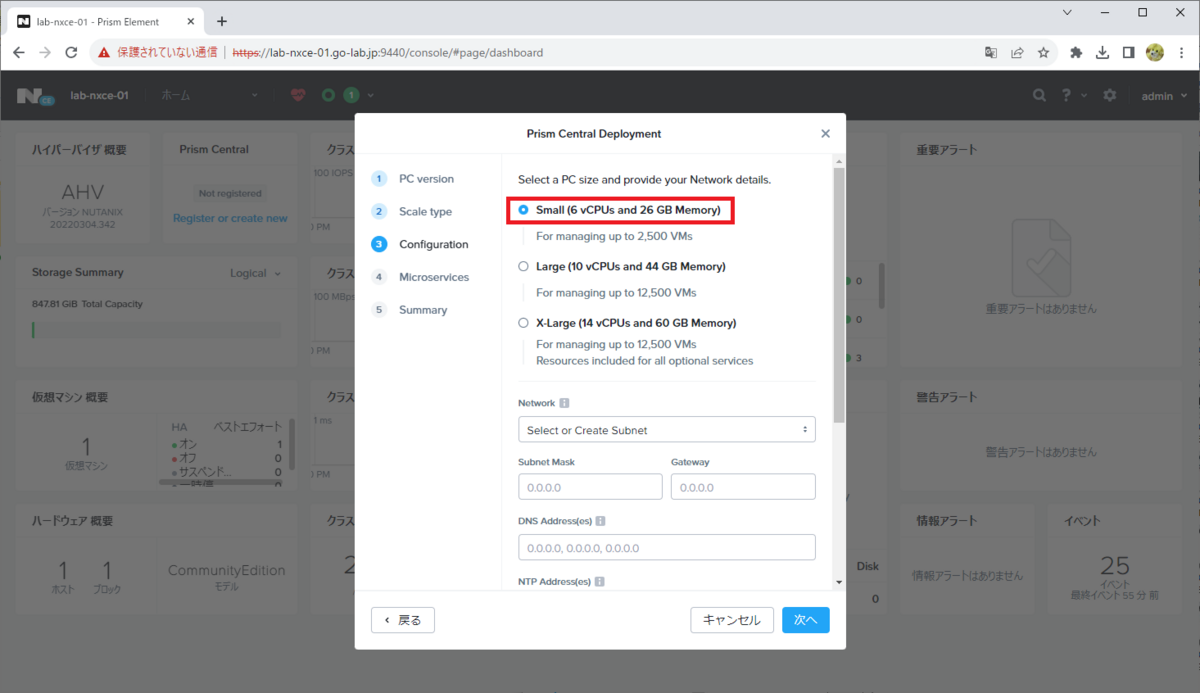Open the tab search chevron

point(1068,13)
